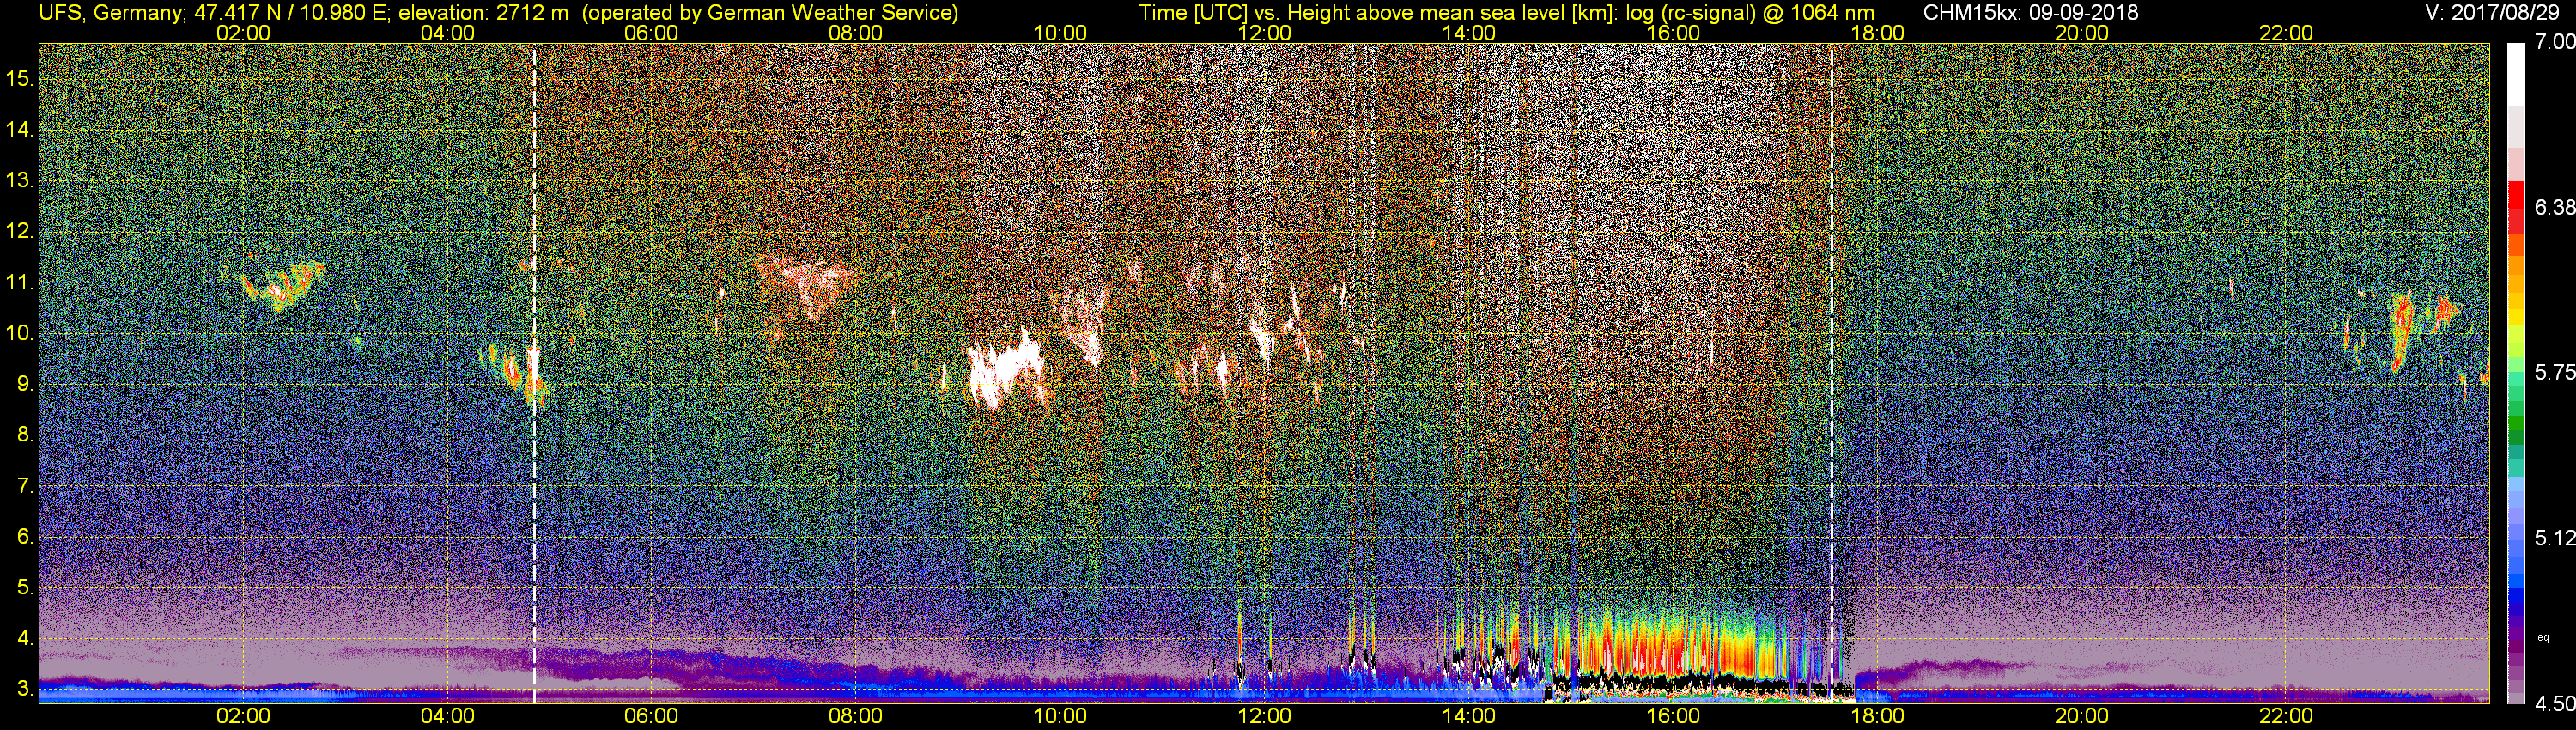Click the 02:00 label on top time axis
The height and width of the screenshot is (730, 2576).
(243, 33)
